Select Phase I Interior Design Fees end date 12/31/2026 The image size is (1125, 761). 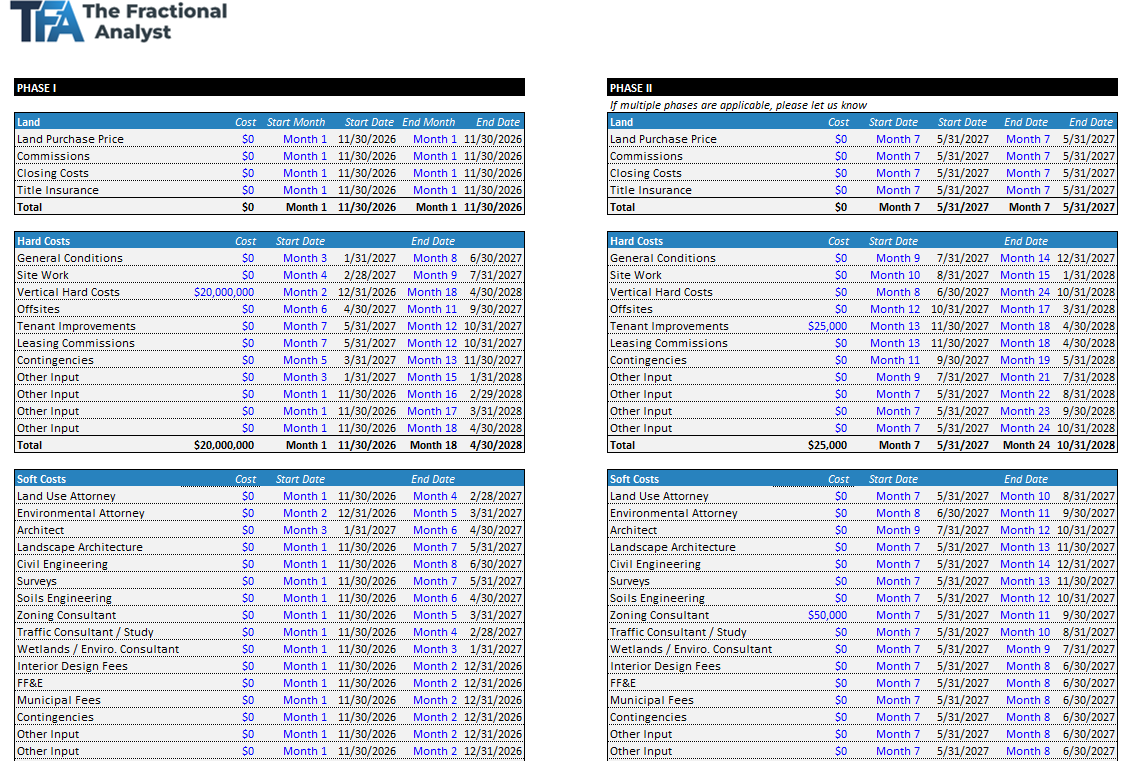pyautogui.click(x=493, y=666)
